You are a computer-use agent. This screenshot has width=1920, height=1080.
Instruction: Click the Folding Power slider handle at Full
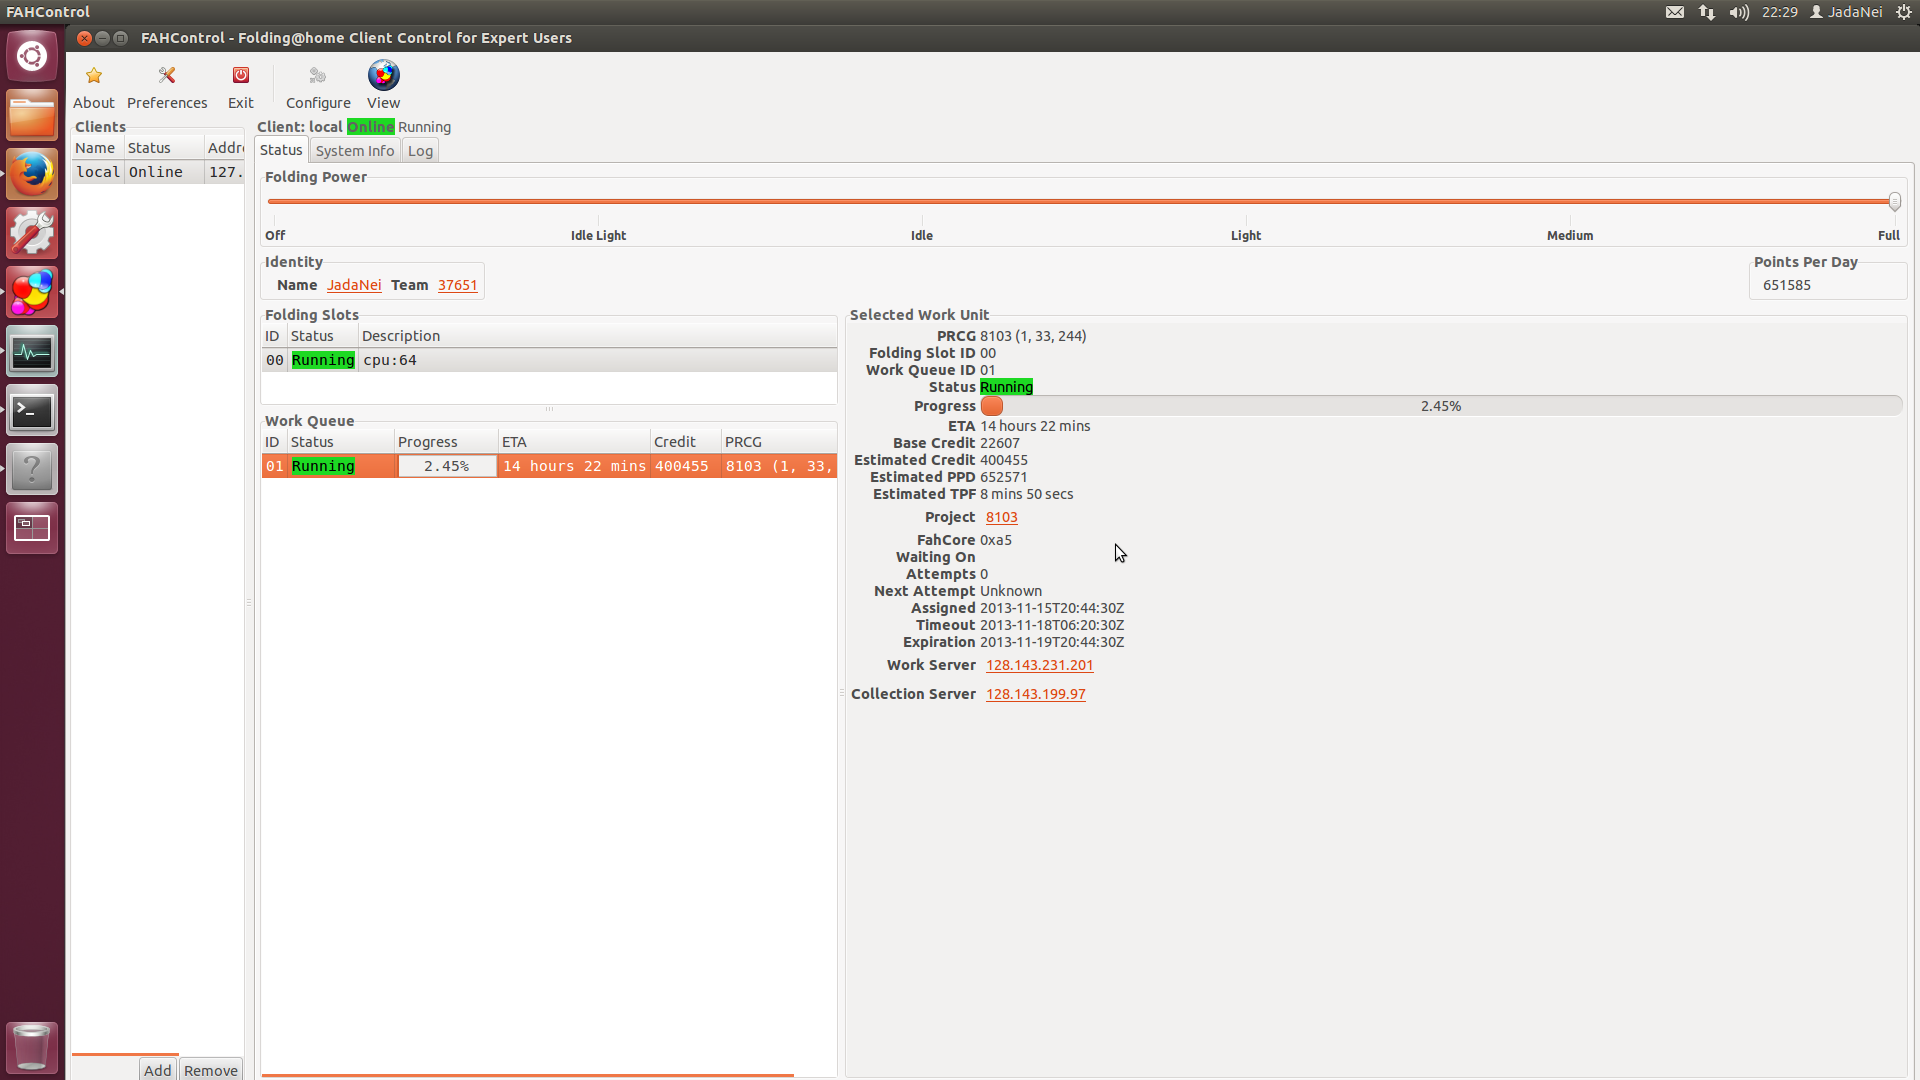[x=1894, y=201]
